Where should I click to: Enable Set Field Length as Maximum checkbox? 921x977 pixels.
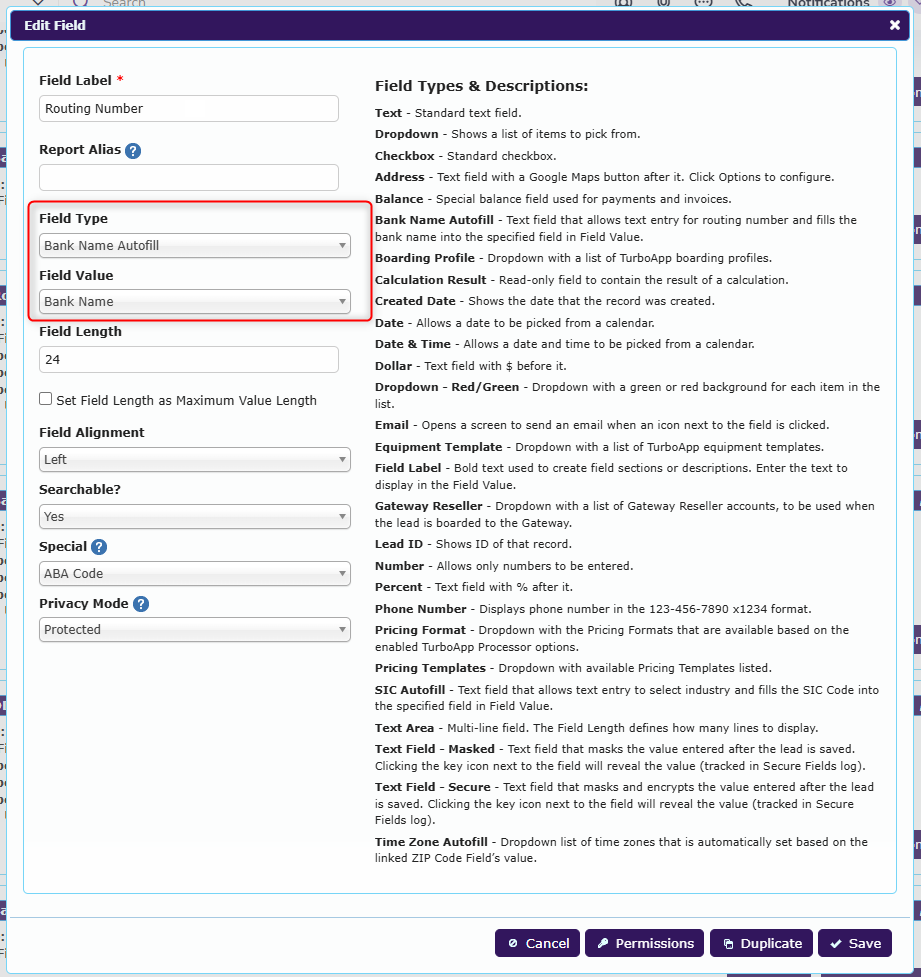(45, 399)
